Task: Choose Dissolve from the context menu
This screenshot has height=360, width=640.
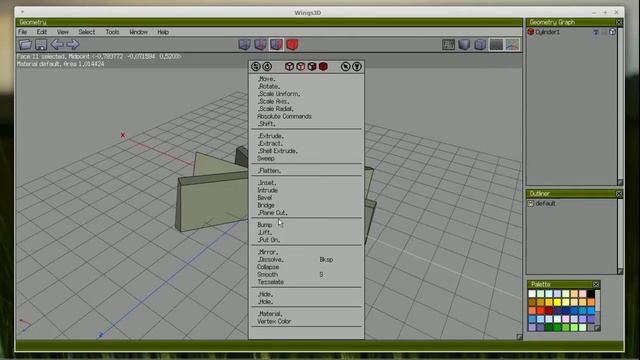Action: click(270, 260)
